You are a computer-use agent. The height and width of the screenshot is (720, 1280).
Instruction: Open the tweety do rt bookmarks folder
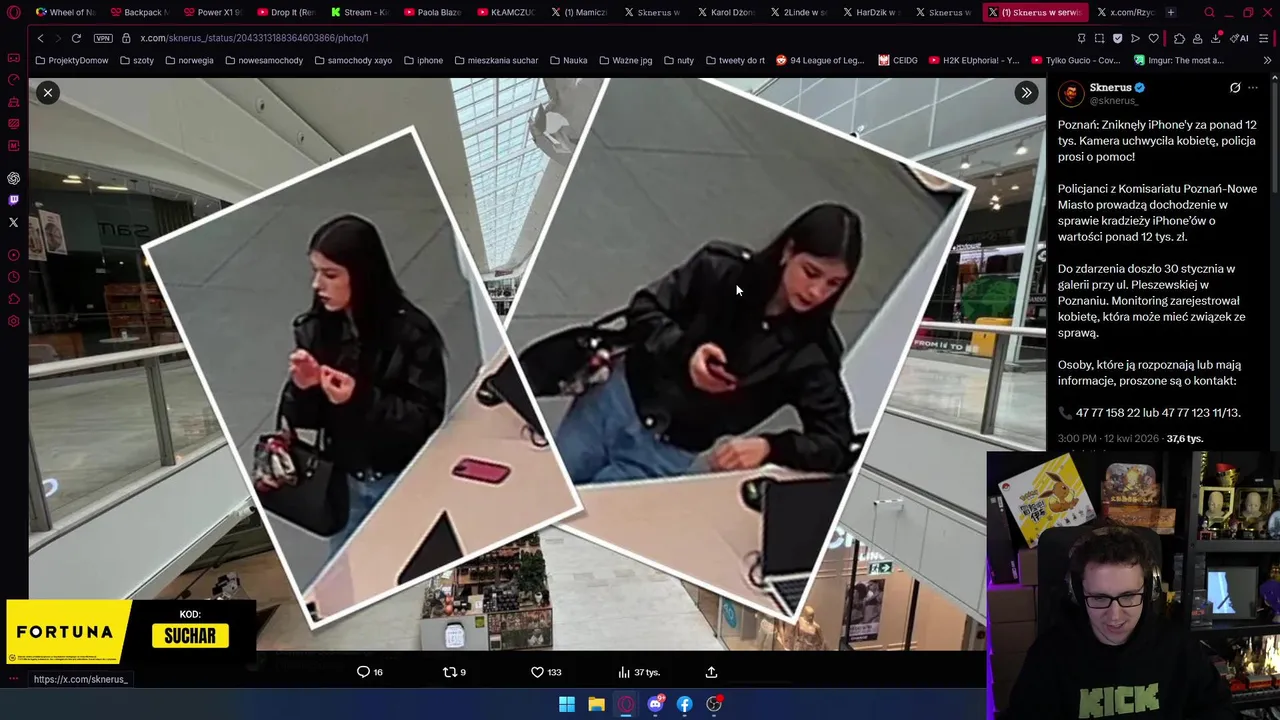click(734, 60)
